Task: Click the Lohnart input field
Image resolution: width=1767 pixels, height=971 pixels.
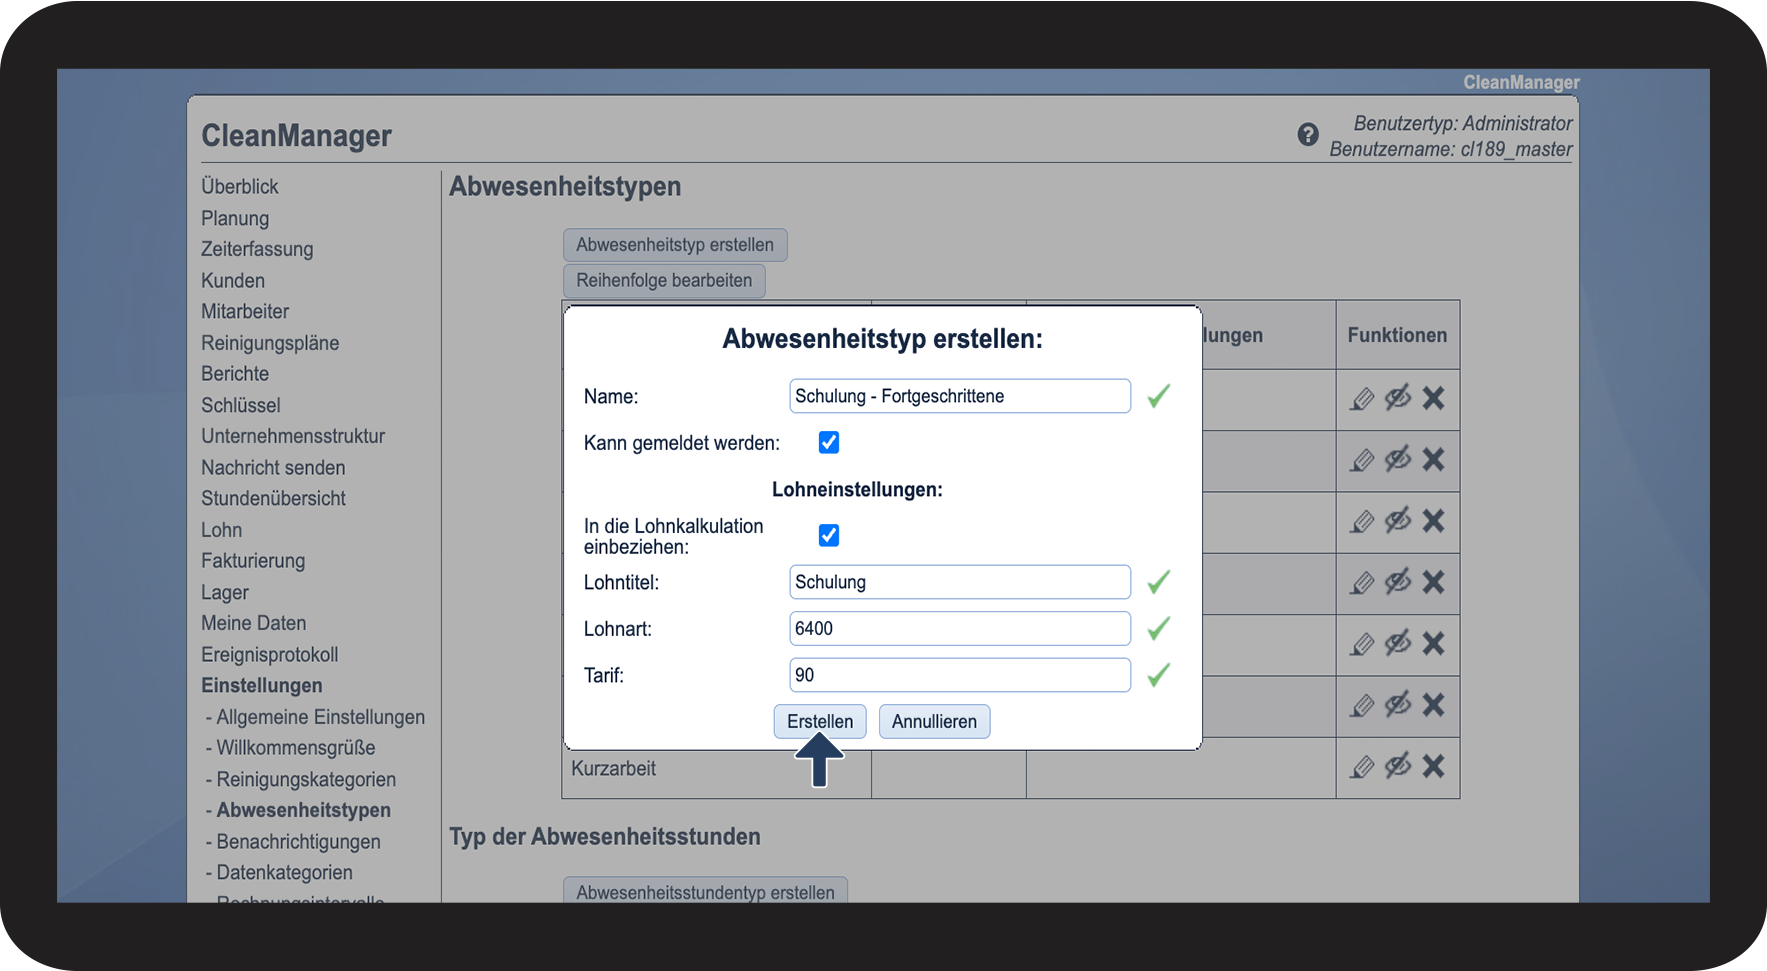Action: pos(959,629)
